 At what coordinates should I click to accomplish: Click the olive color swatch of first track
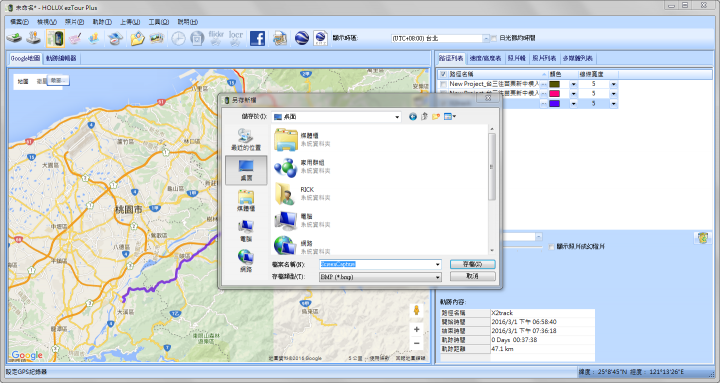pyautogui.click(x=555, y=84)
